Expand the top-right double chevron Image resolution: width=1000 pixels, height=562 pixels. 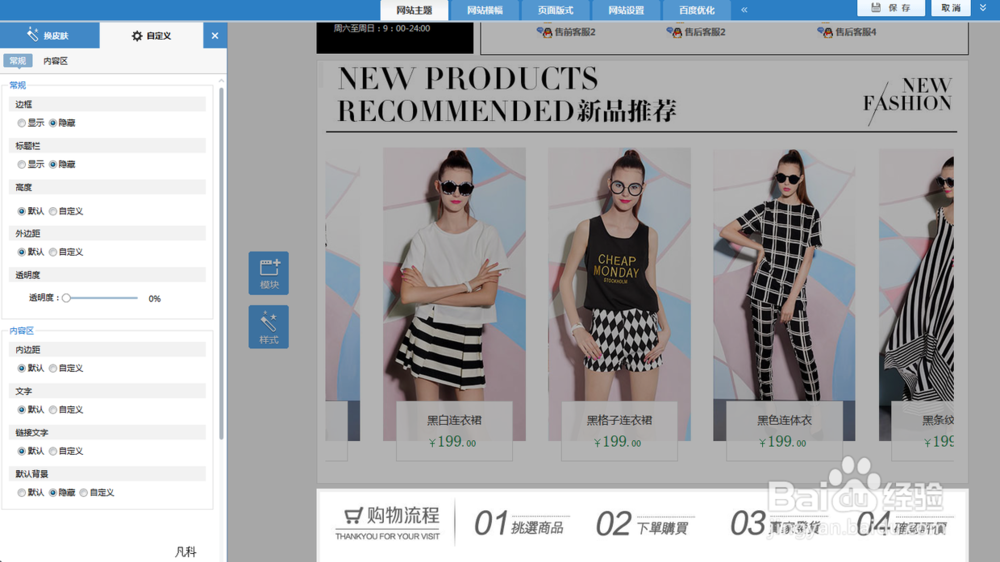click(983, 8)
